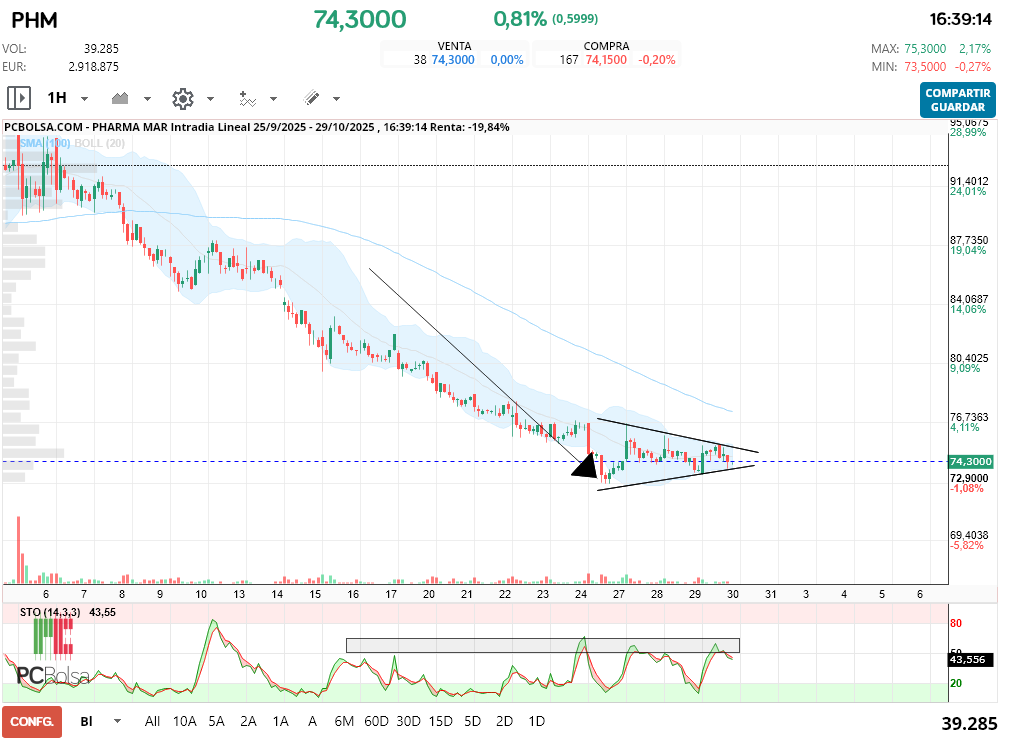Image resolution: width=1011 pixels, height=743 pixels.
Task: Select the 6M time range
Action: (345, 721)
